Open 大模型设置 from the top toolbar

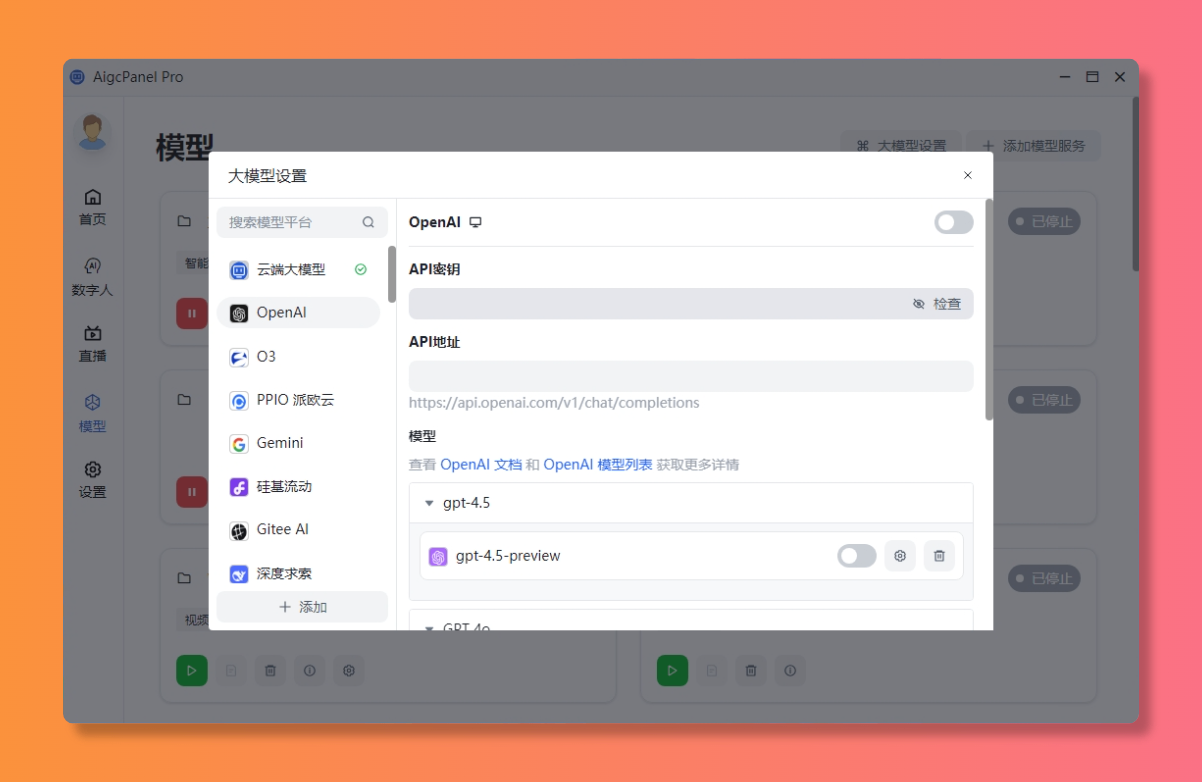[x=899, y=145]
